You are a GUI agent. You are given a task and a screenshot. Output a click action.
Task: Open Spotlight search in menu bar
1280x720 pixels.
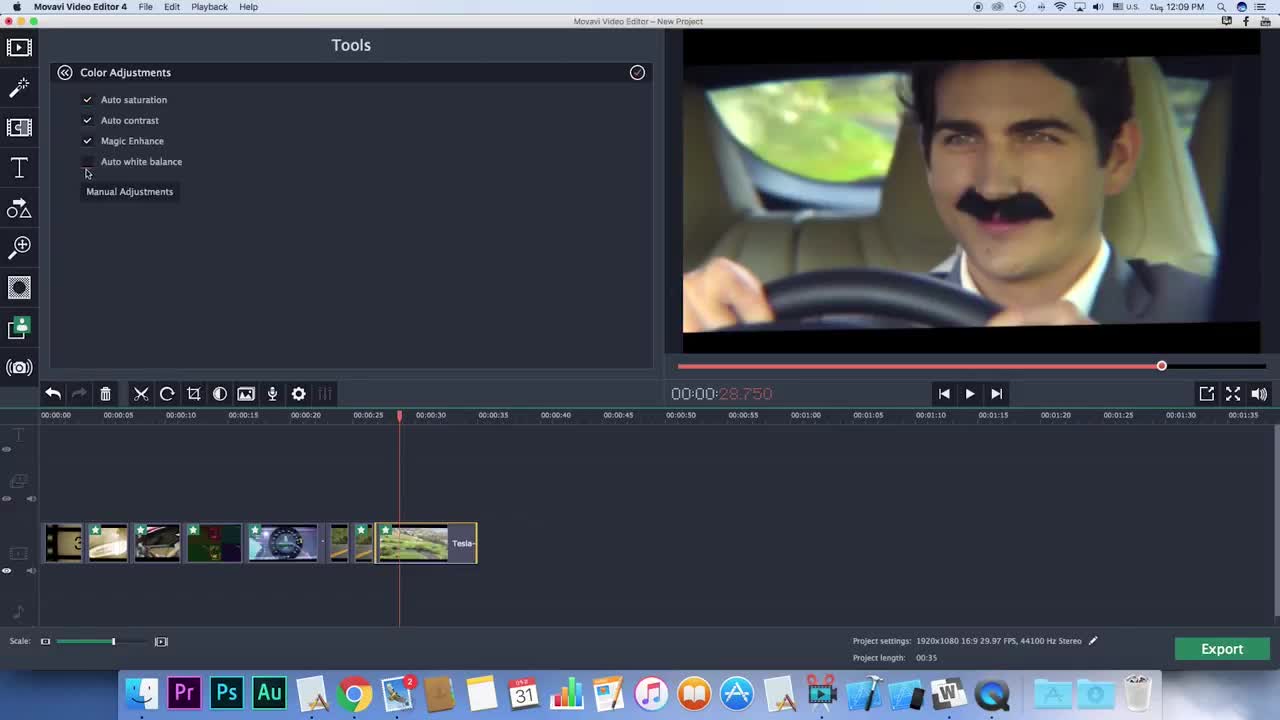tap(1221, 7)
